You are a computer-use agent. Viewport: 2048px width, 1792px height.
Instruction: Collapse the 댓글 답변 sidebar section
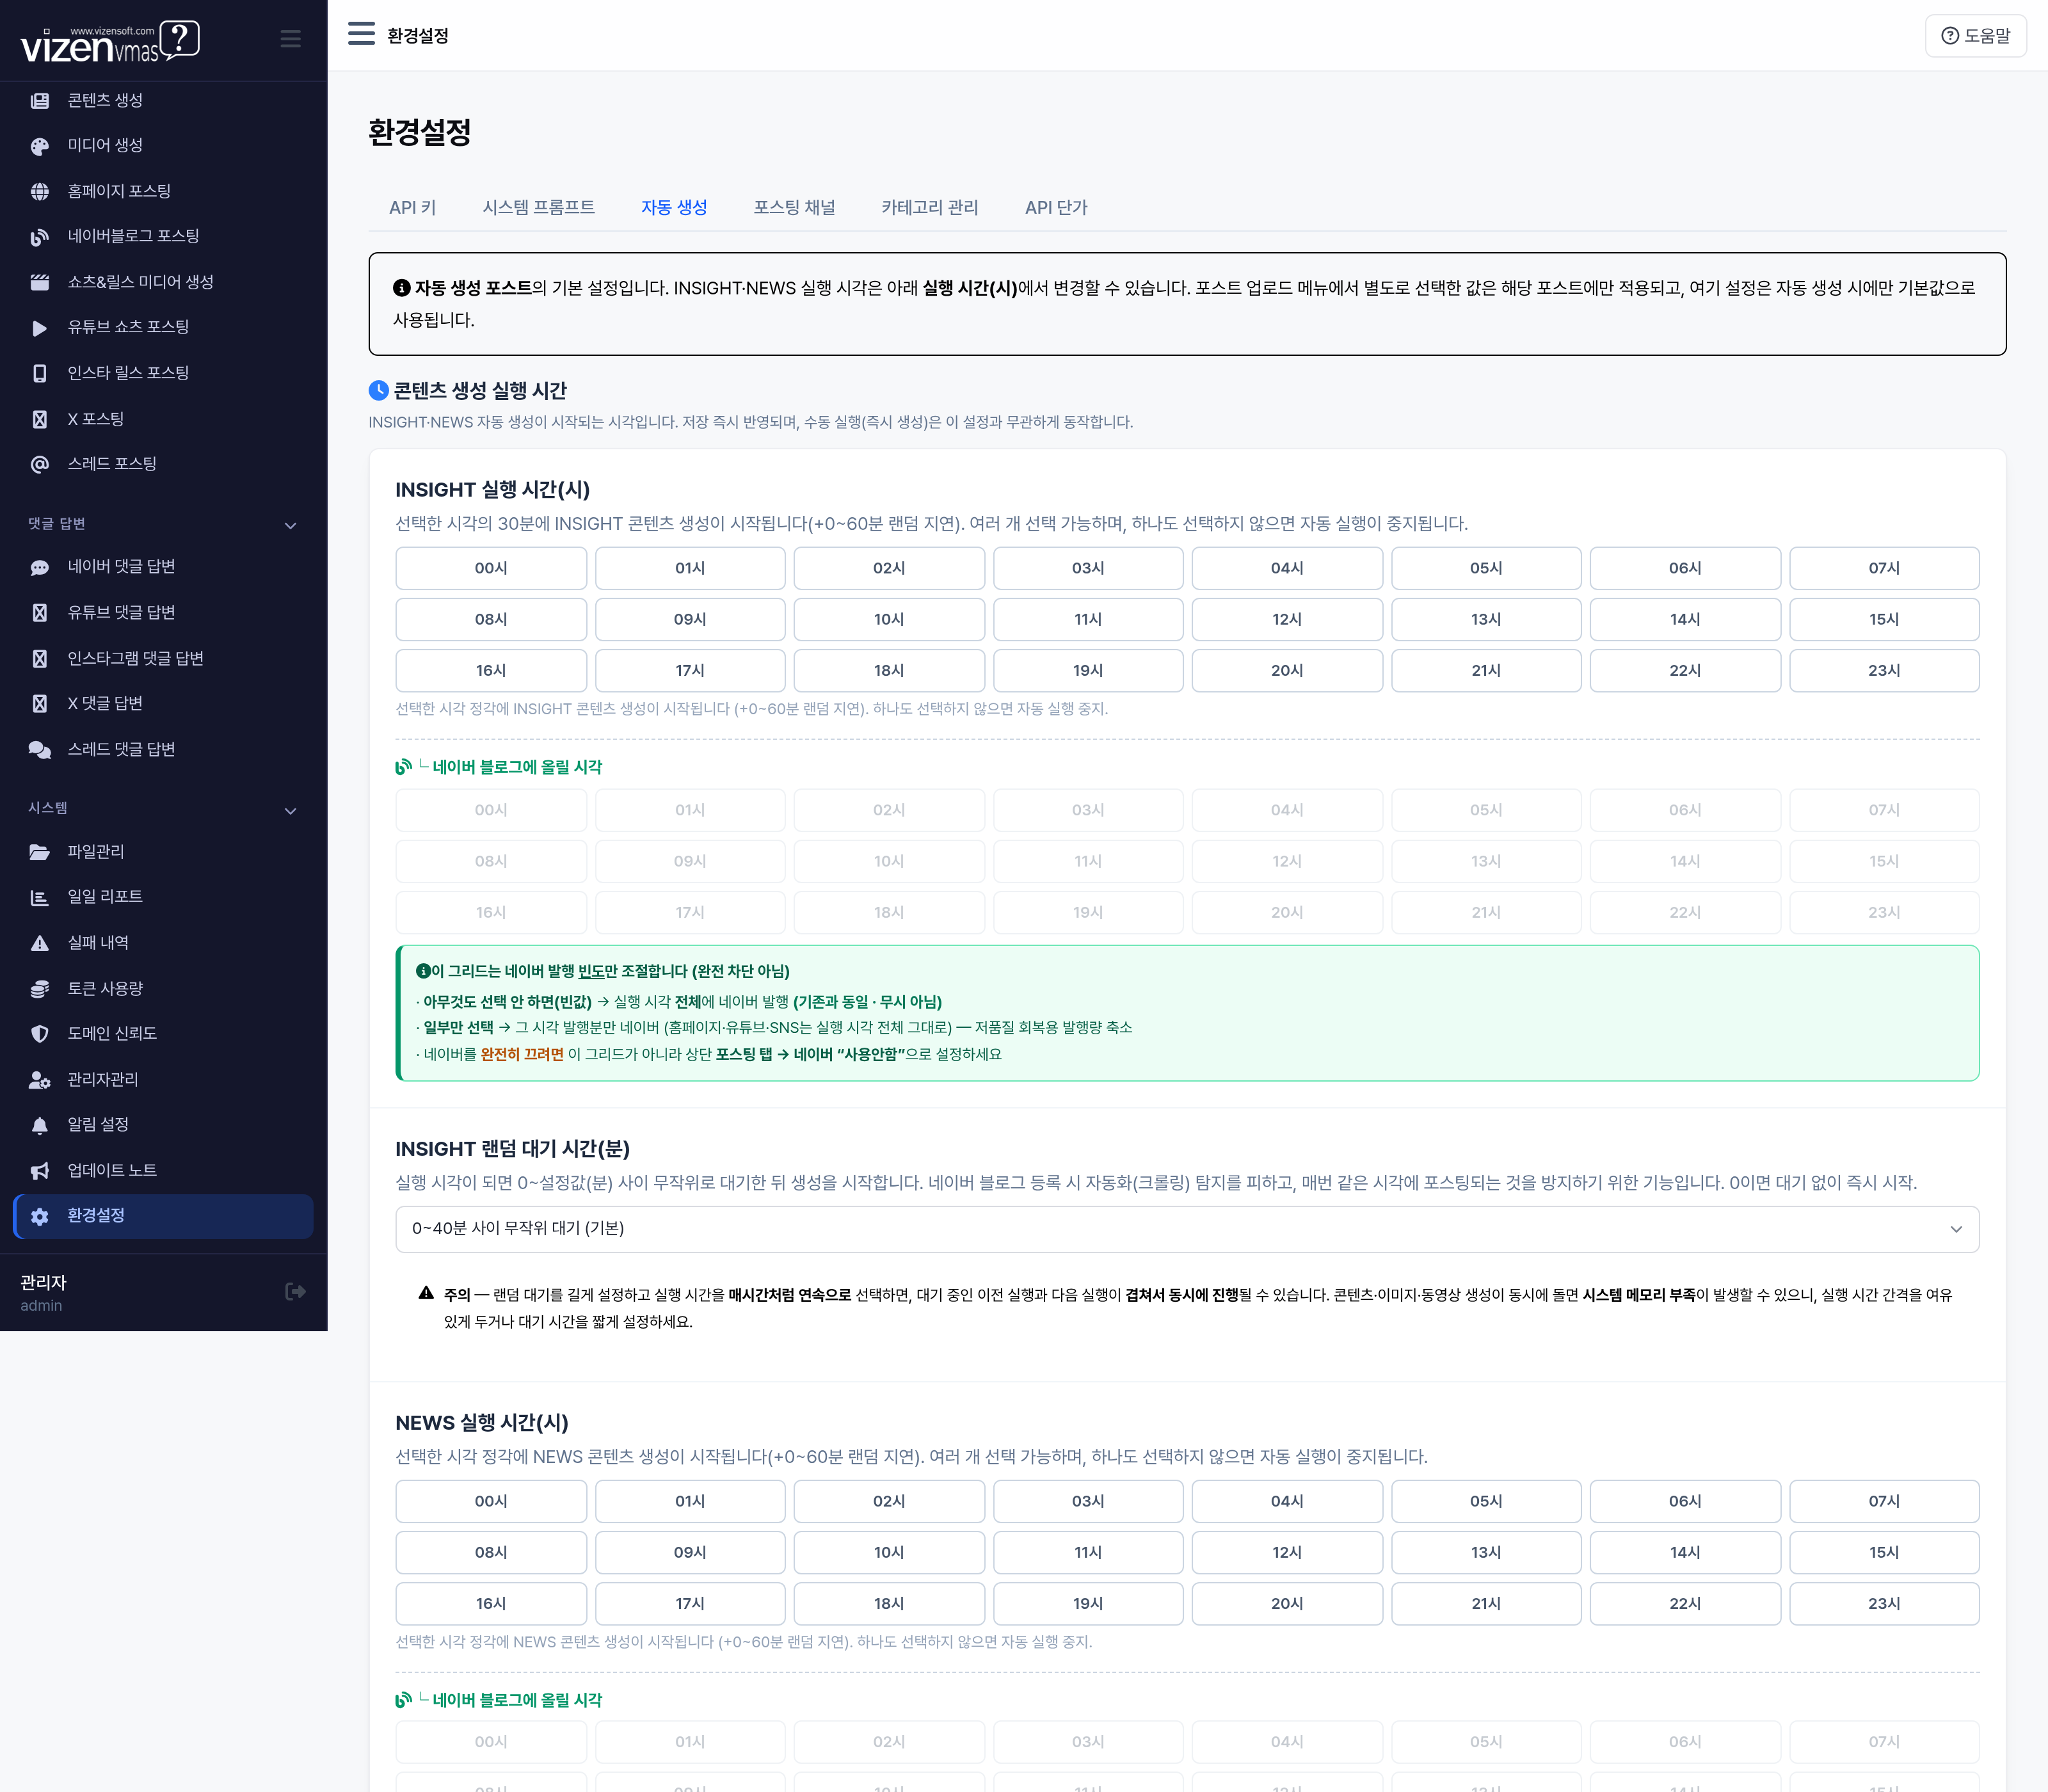(290, 525)
